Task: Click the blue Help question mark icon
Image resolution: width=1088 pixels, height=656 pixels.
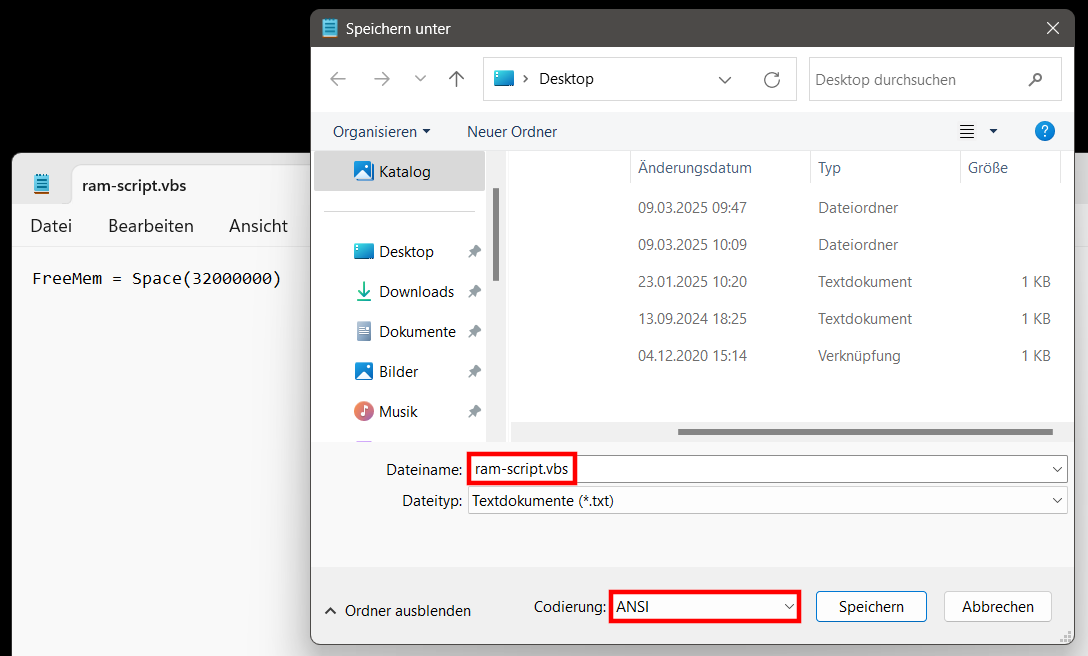Action: pyautogui.click(x=1044, y=131)
